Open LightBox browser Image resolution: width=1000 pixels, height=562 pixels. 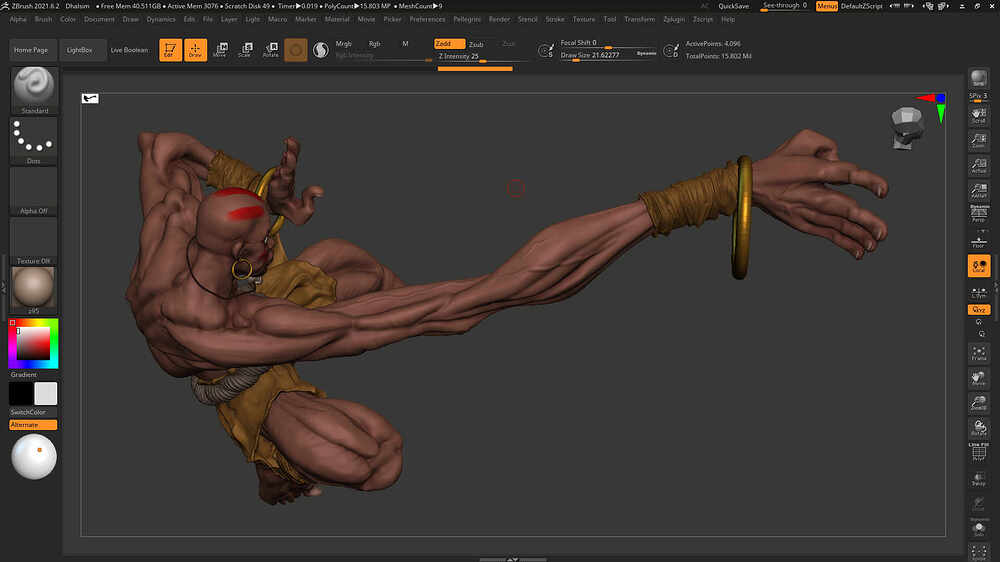click(x=80, y=50)
